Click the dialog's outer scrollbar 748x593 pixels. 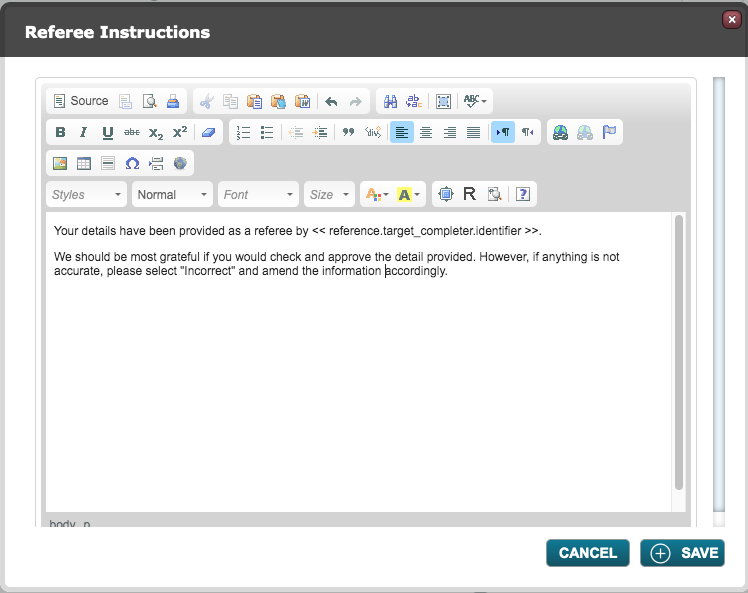719,294
